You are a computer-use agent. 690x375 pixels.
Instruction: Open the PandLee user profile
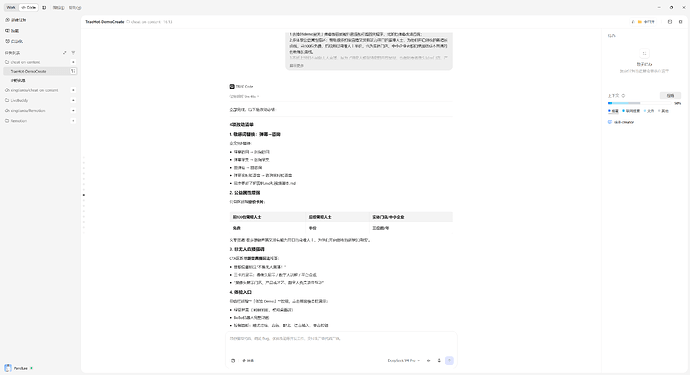(x=18, y=368)
